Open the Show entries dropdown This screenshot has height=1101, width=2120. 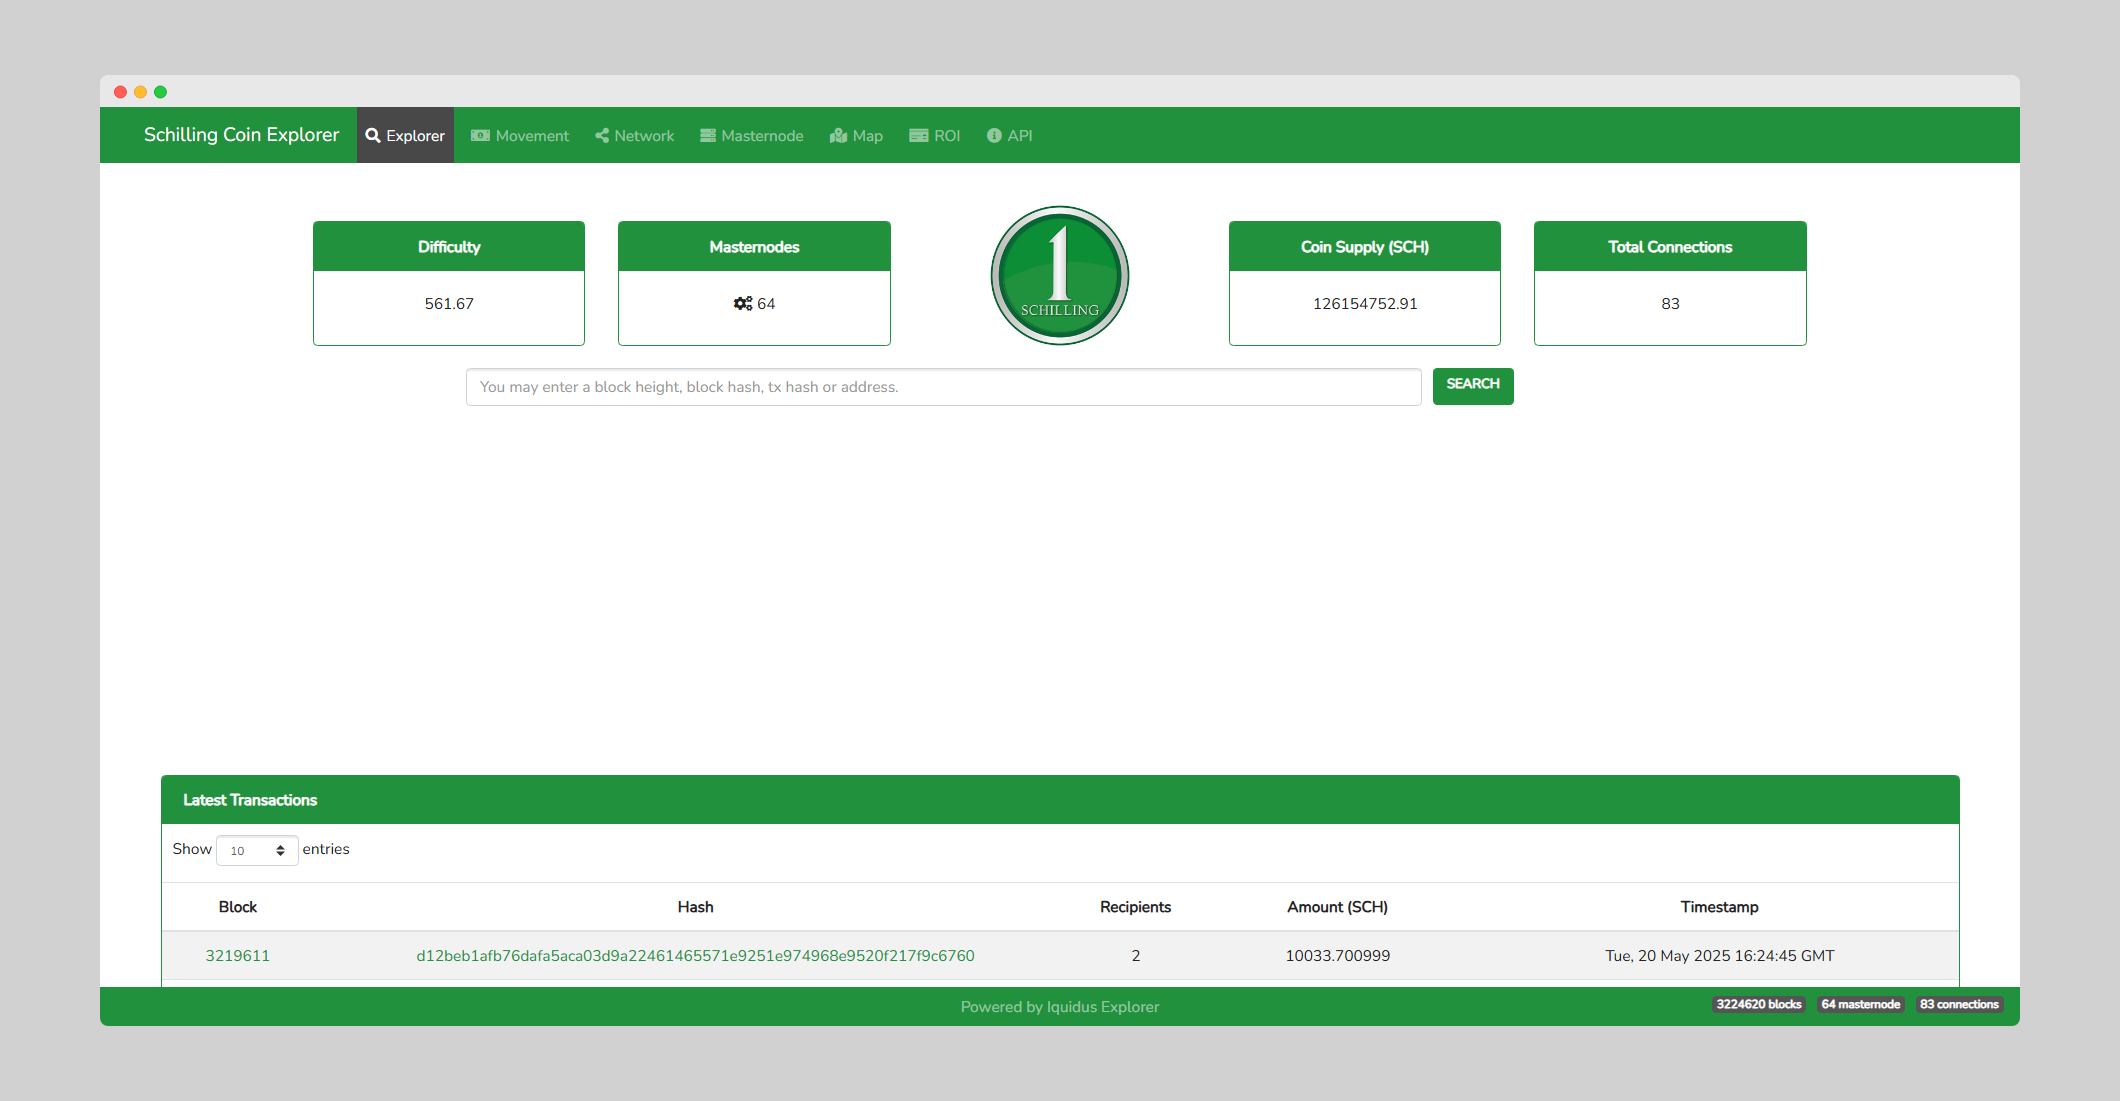(257, 850)
